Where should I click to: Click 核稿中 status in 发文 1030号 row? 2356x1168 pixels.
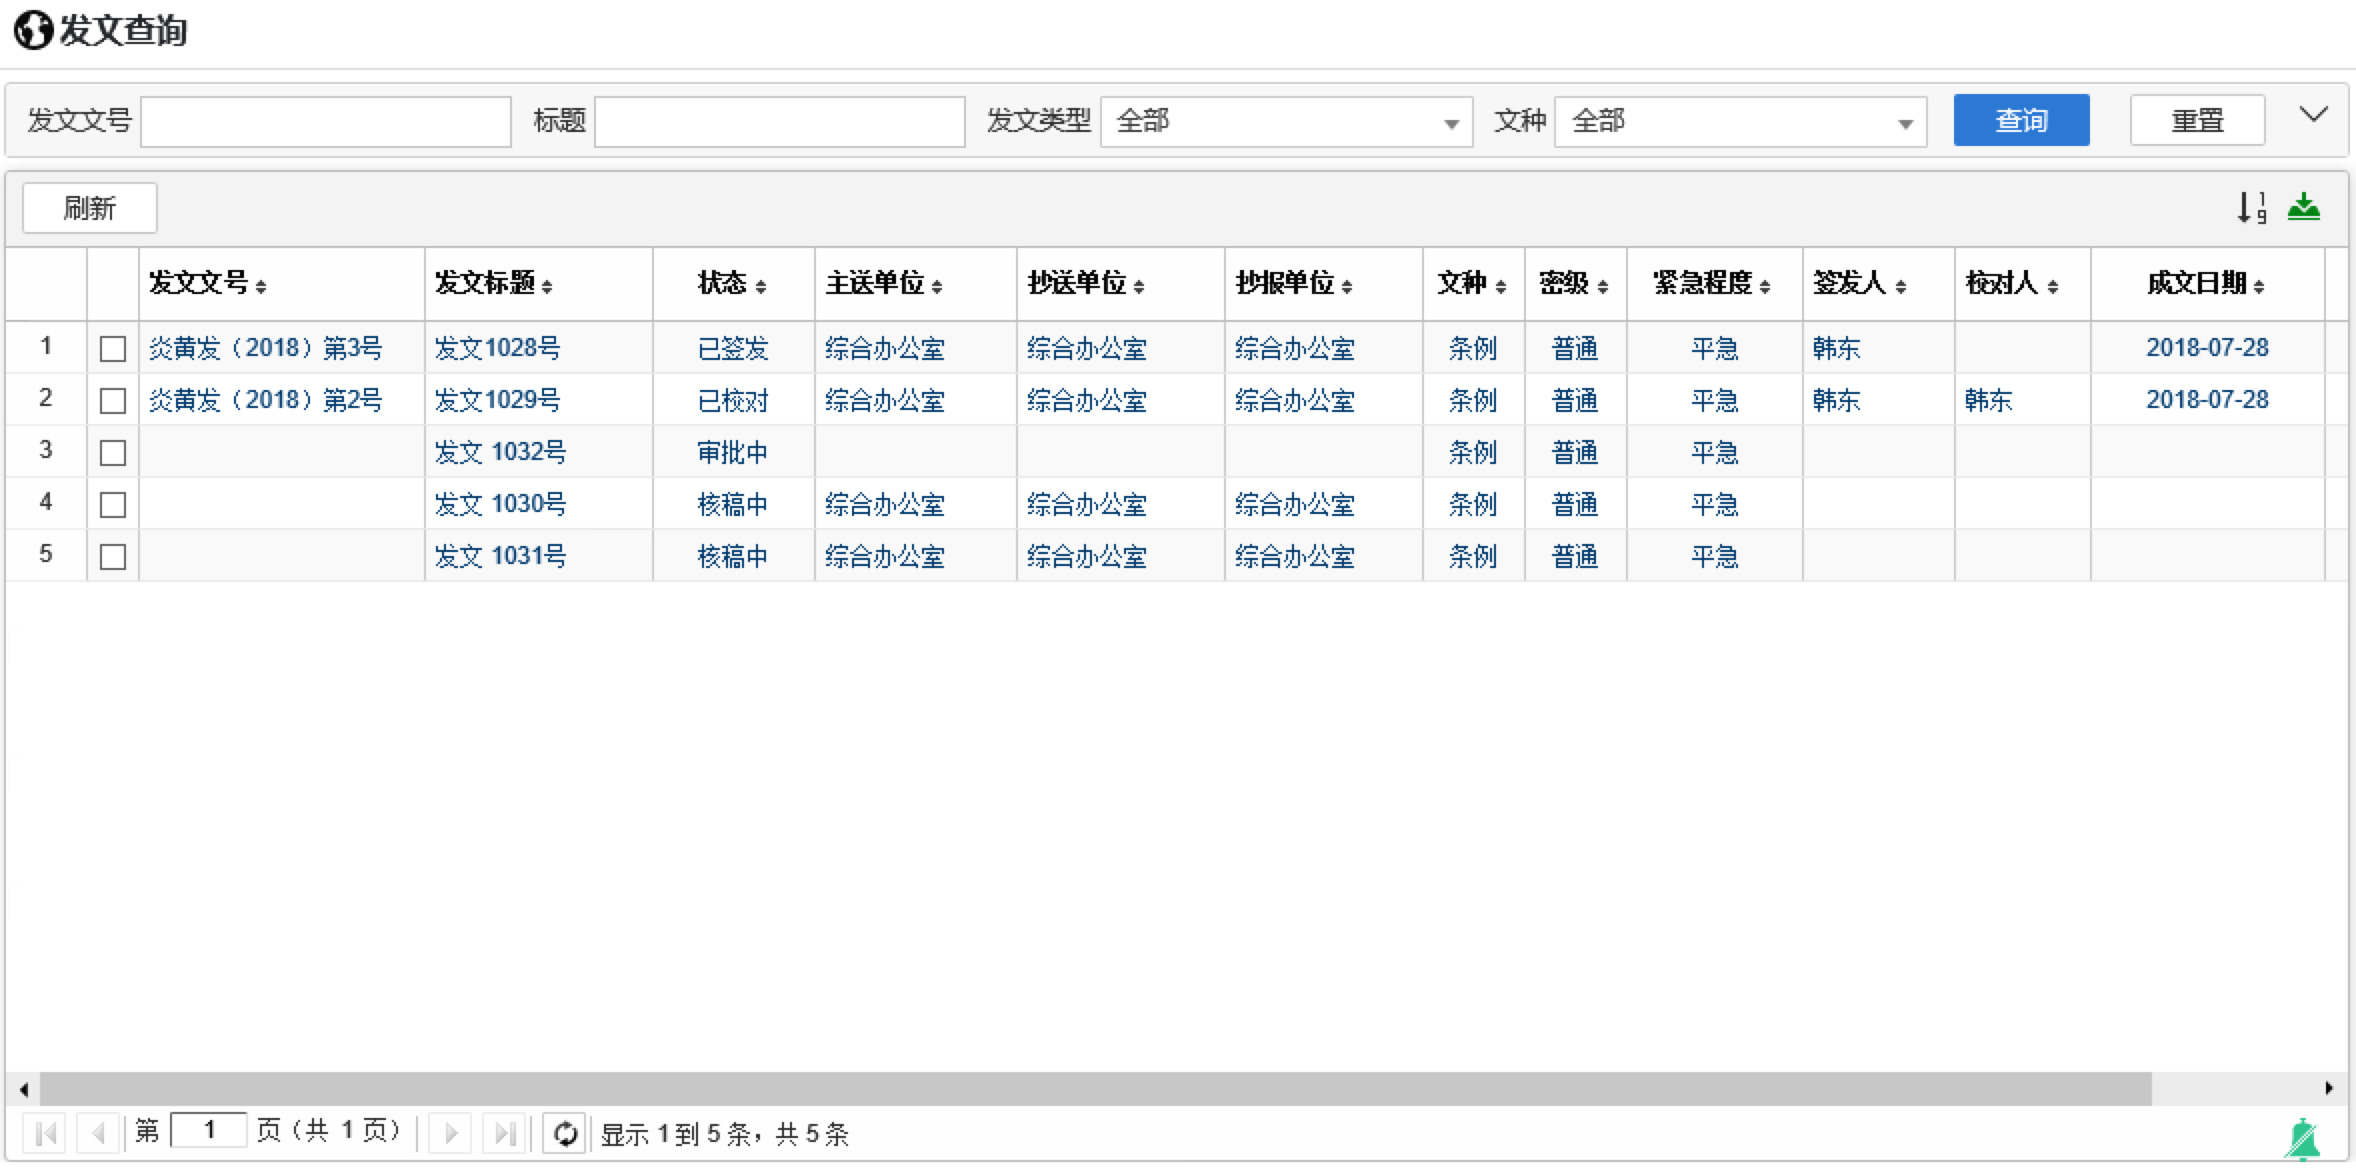[733, 504]
